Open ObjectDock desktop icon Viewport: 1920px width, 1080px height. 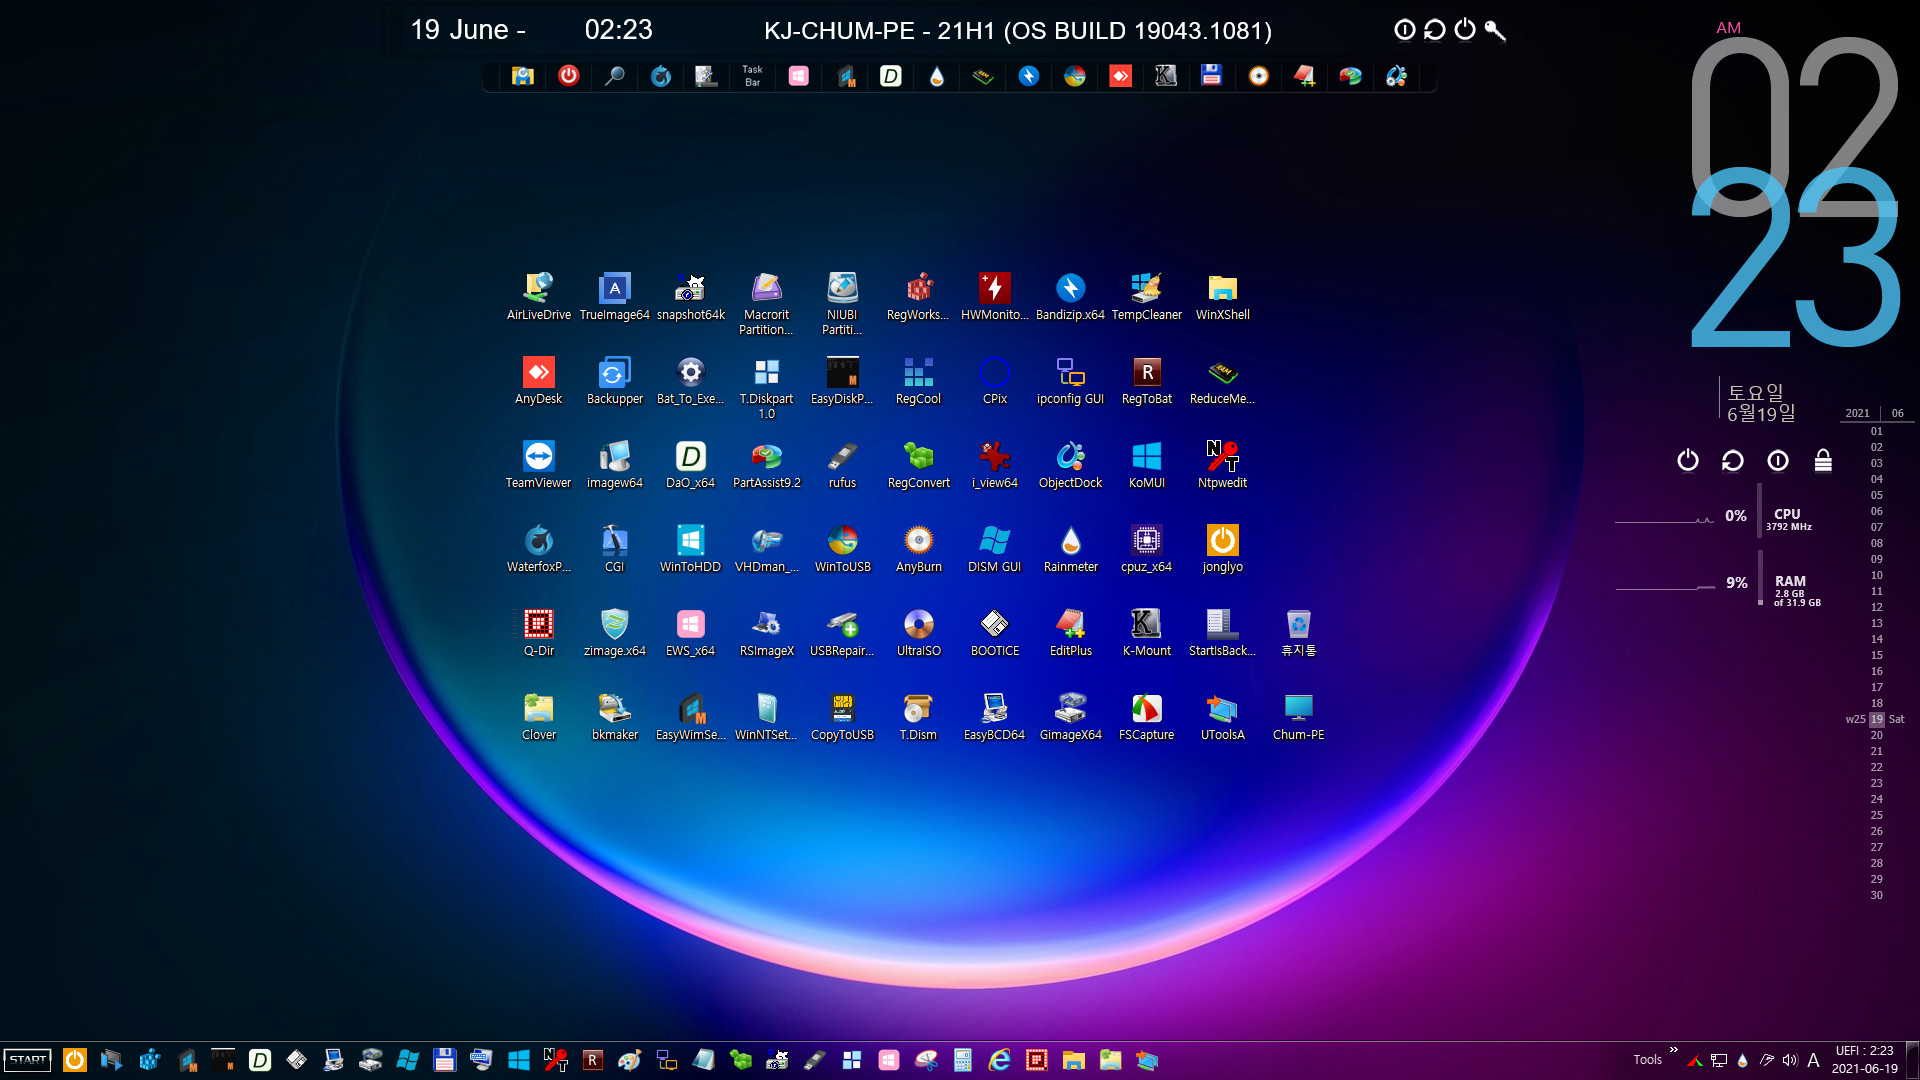(1070, 465)
